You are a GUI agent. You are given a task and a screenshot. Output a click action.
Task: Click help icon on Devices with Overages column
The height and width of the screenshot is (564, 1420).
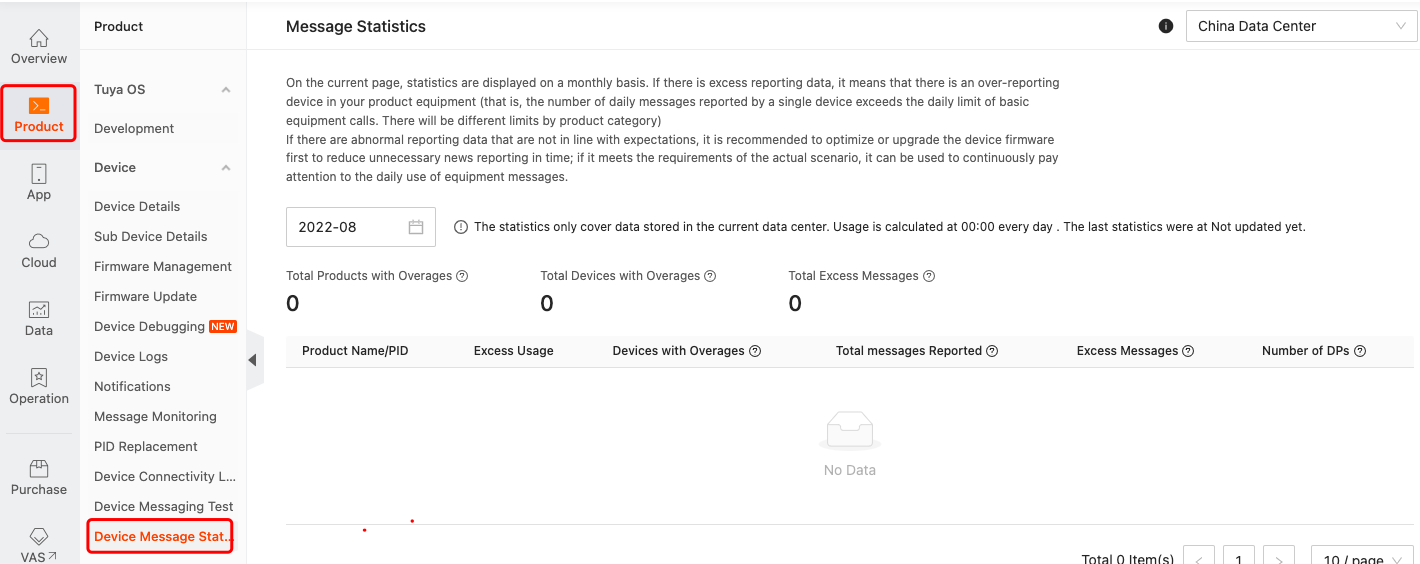(755, 351)
